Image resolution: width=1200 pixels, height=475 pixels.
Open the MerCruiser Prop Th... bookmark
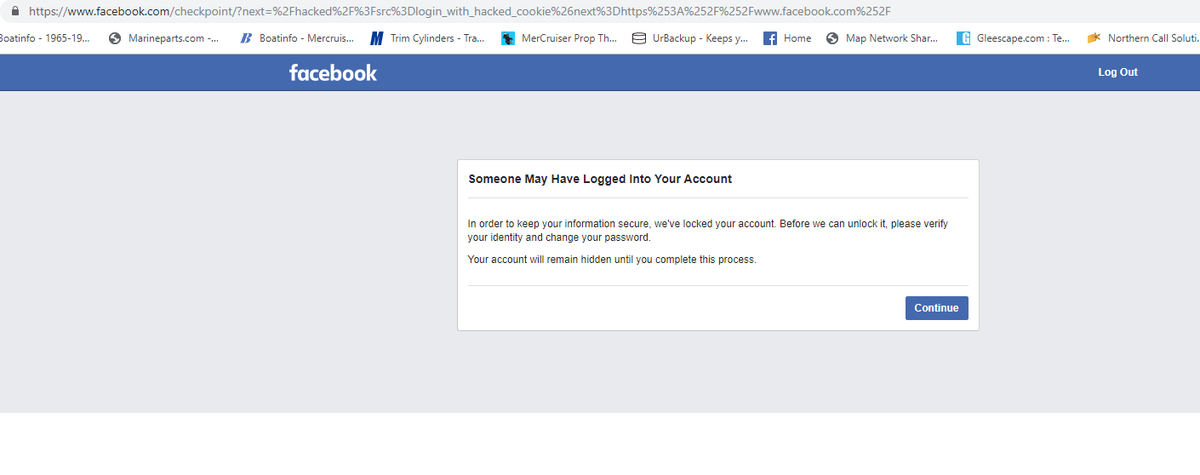(559, 39)
